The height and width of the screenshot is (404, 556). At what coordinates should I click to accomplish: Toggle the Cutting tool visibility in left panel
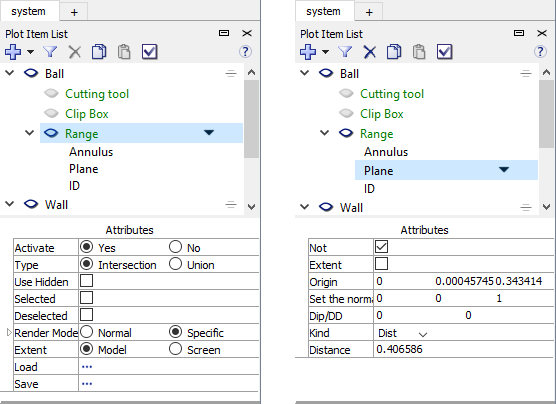tap(51, 94)
